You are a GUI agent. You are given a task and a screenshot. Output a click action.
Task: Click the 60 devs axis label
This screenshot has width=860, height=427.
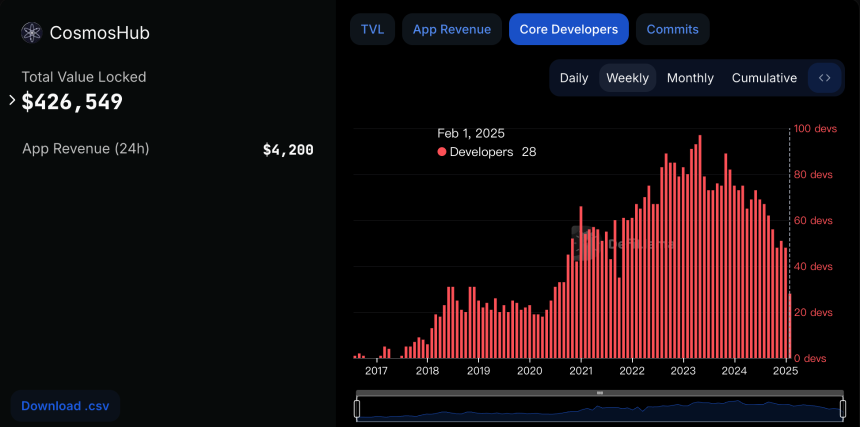tap(814, 221)
